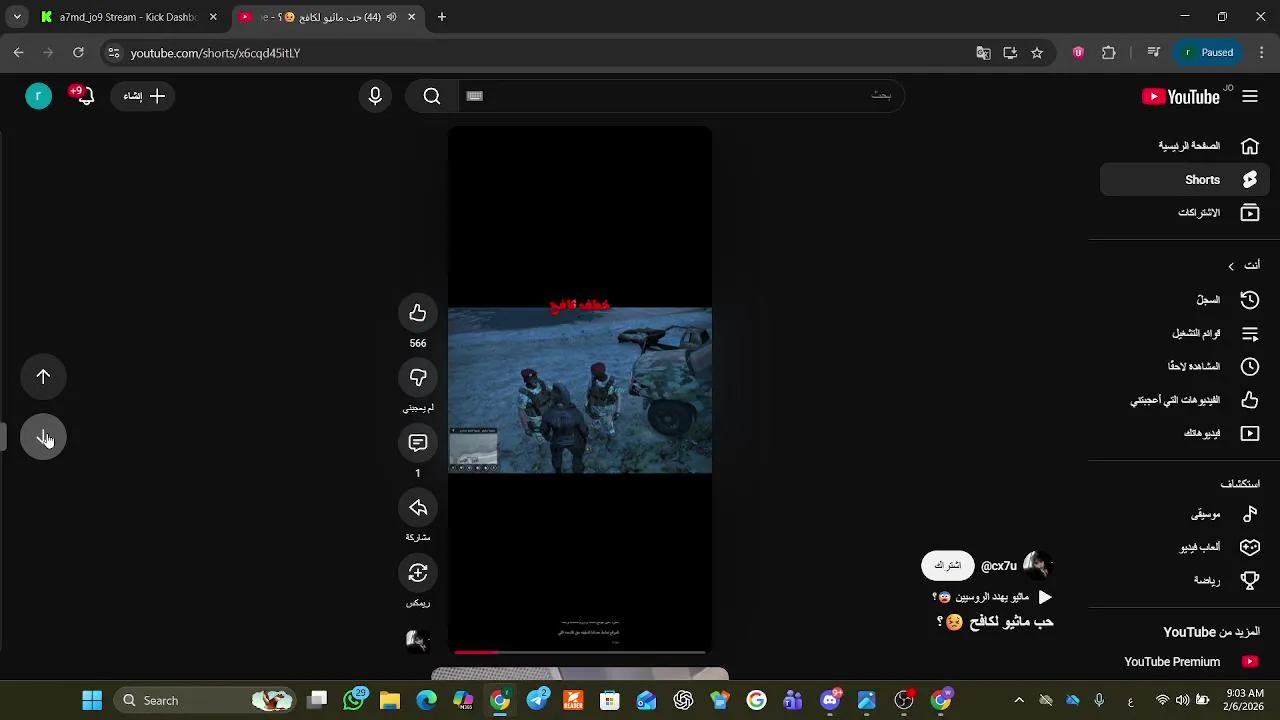
Task: Open the voice search microphone
Action: [x=375, y=96]
